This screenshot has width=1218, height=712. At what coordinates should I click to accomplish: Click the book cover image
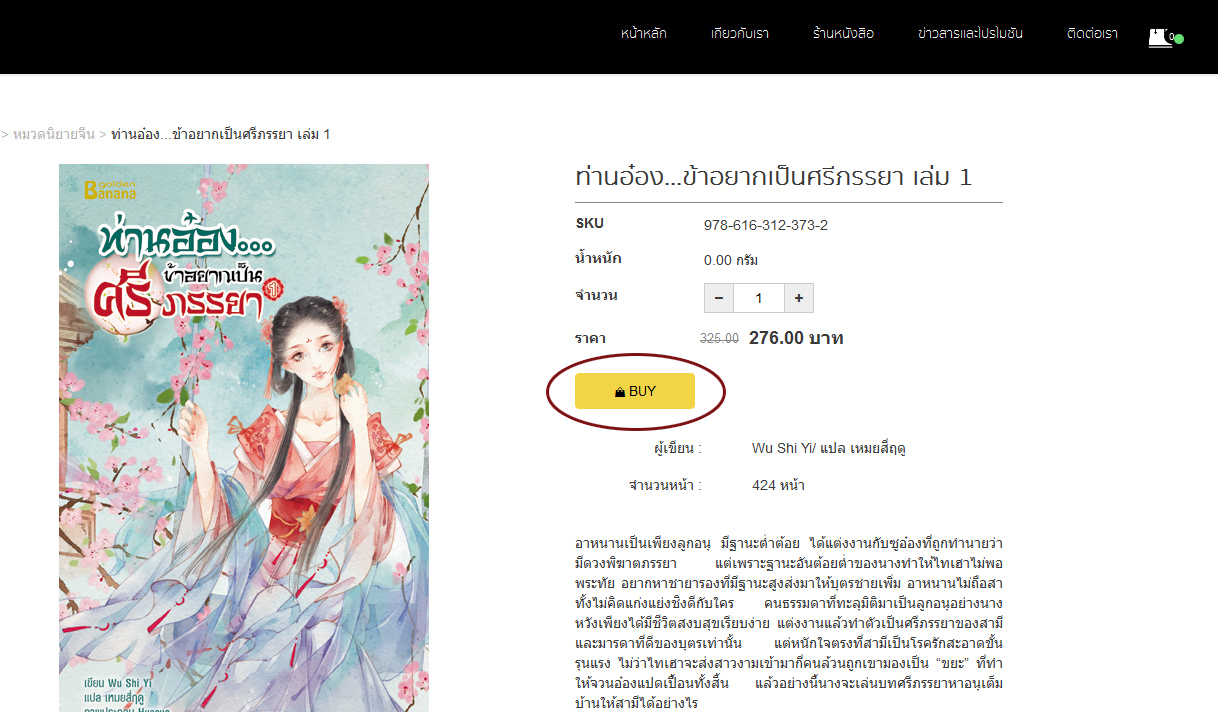(x=244, y=438)
